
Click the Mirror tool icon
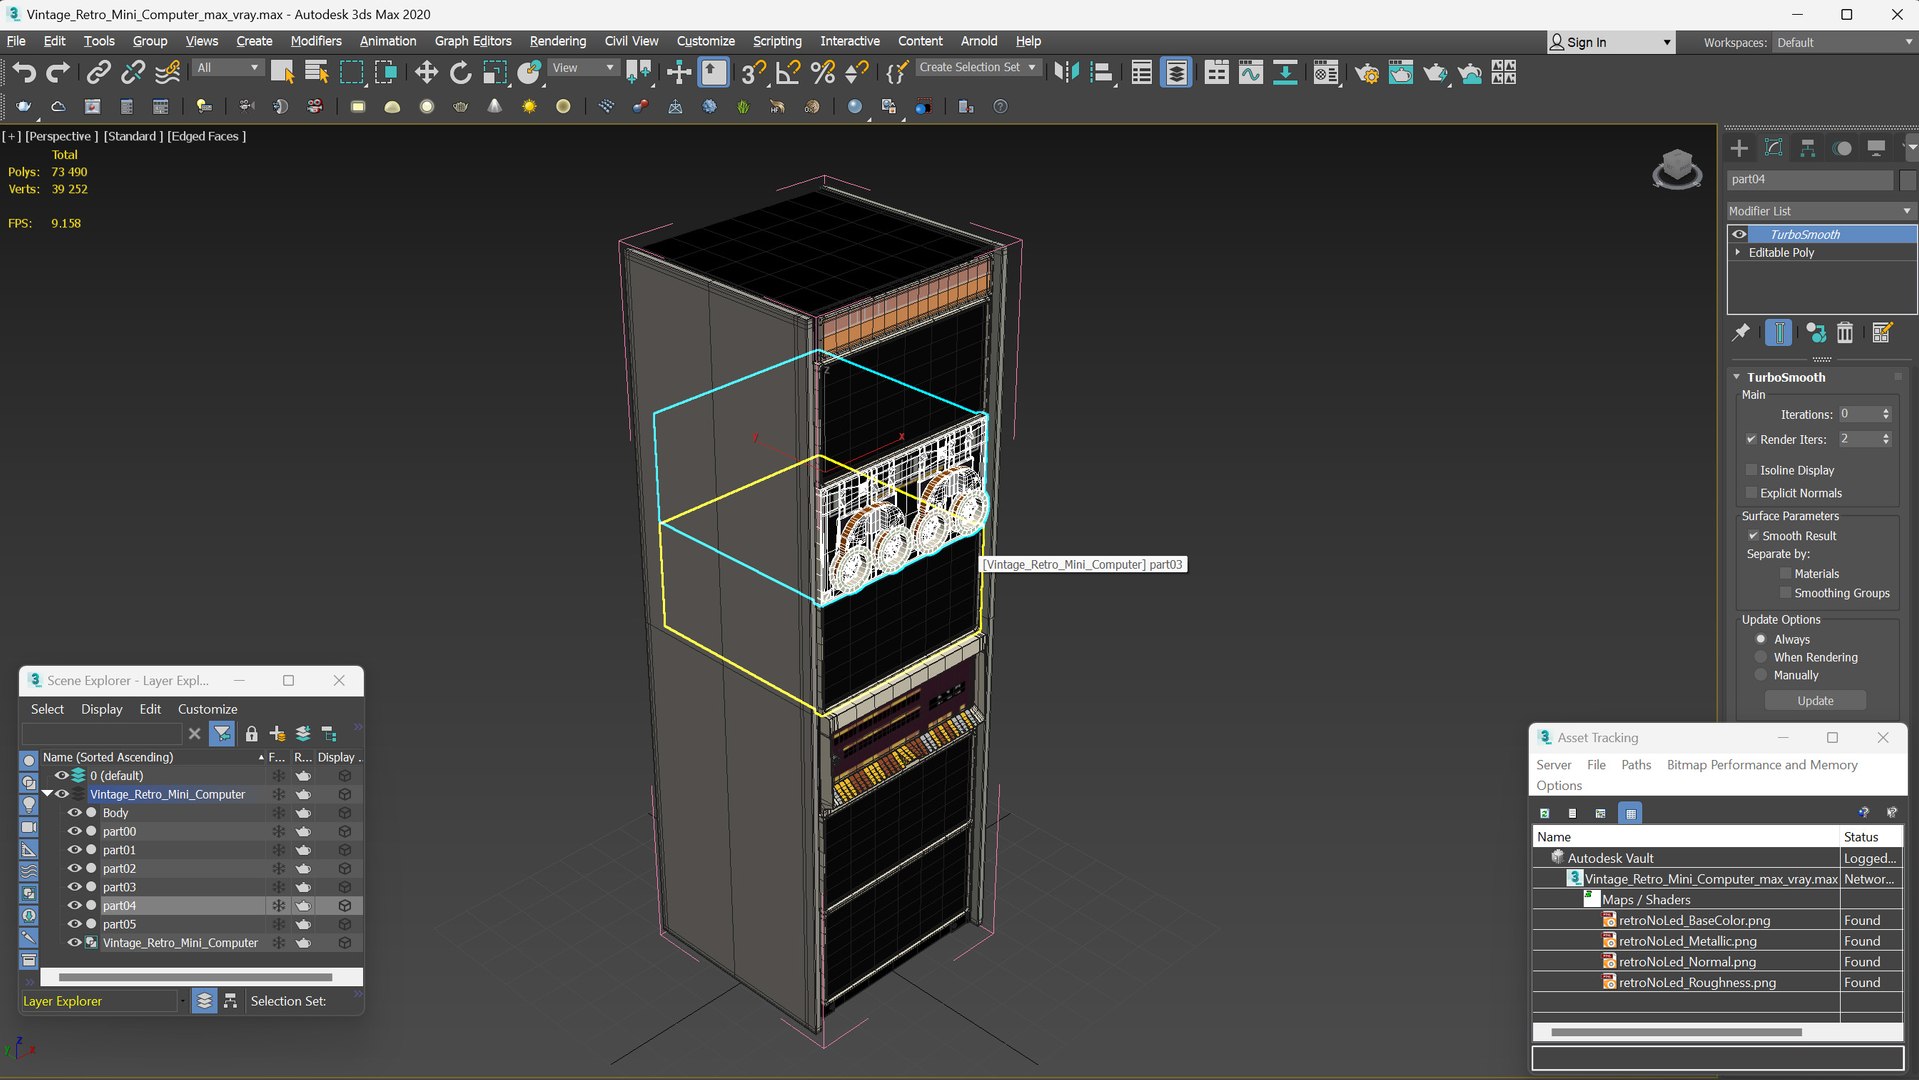[x=1066, y=72]
